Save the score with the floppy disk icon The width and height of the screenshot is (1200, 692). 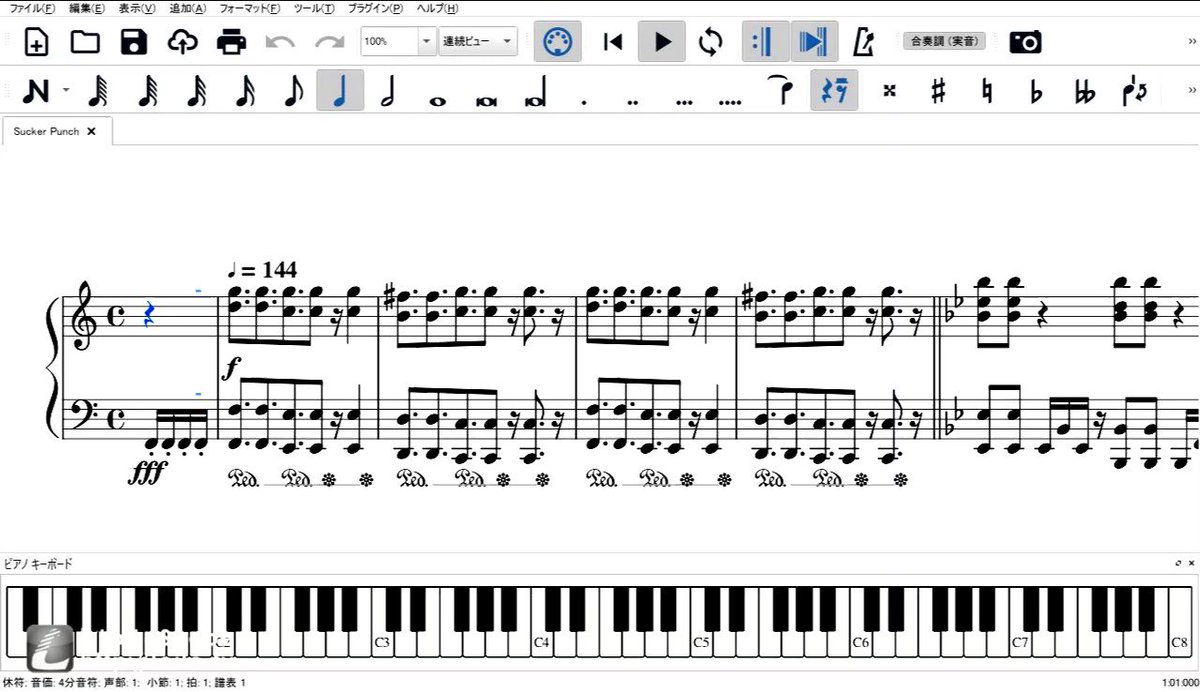134,42
